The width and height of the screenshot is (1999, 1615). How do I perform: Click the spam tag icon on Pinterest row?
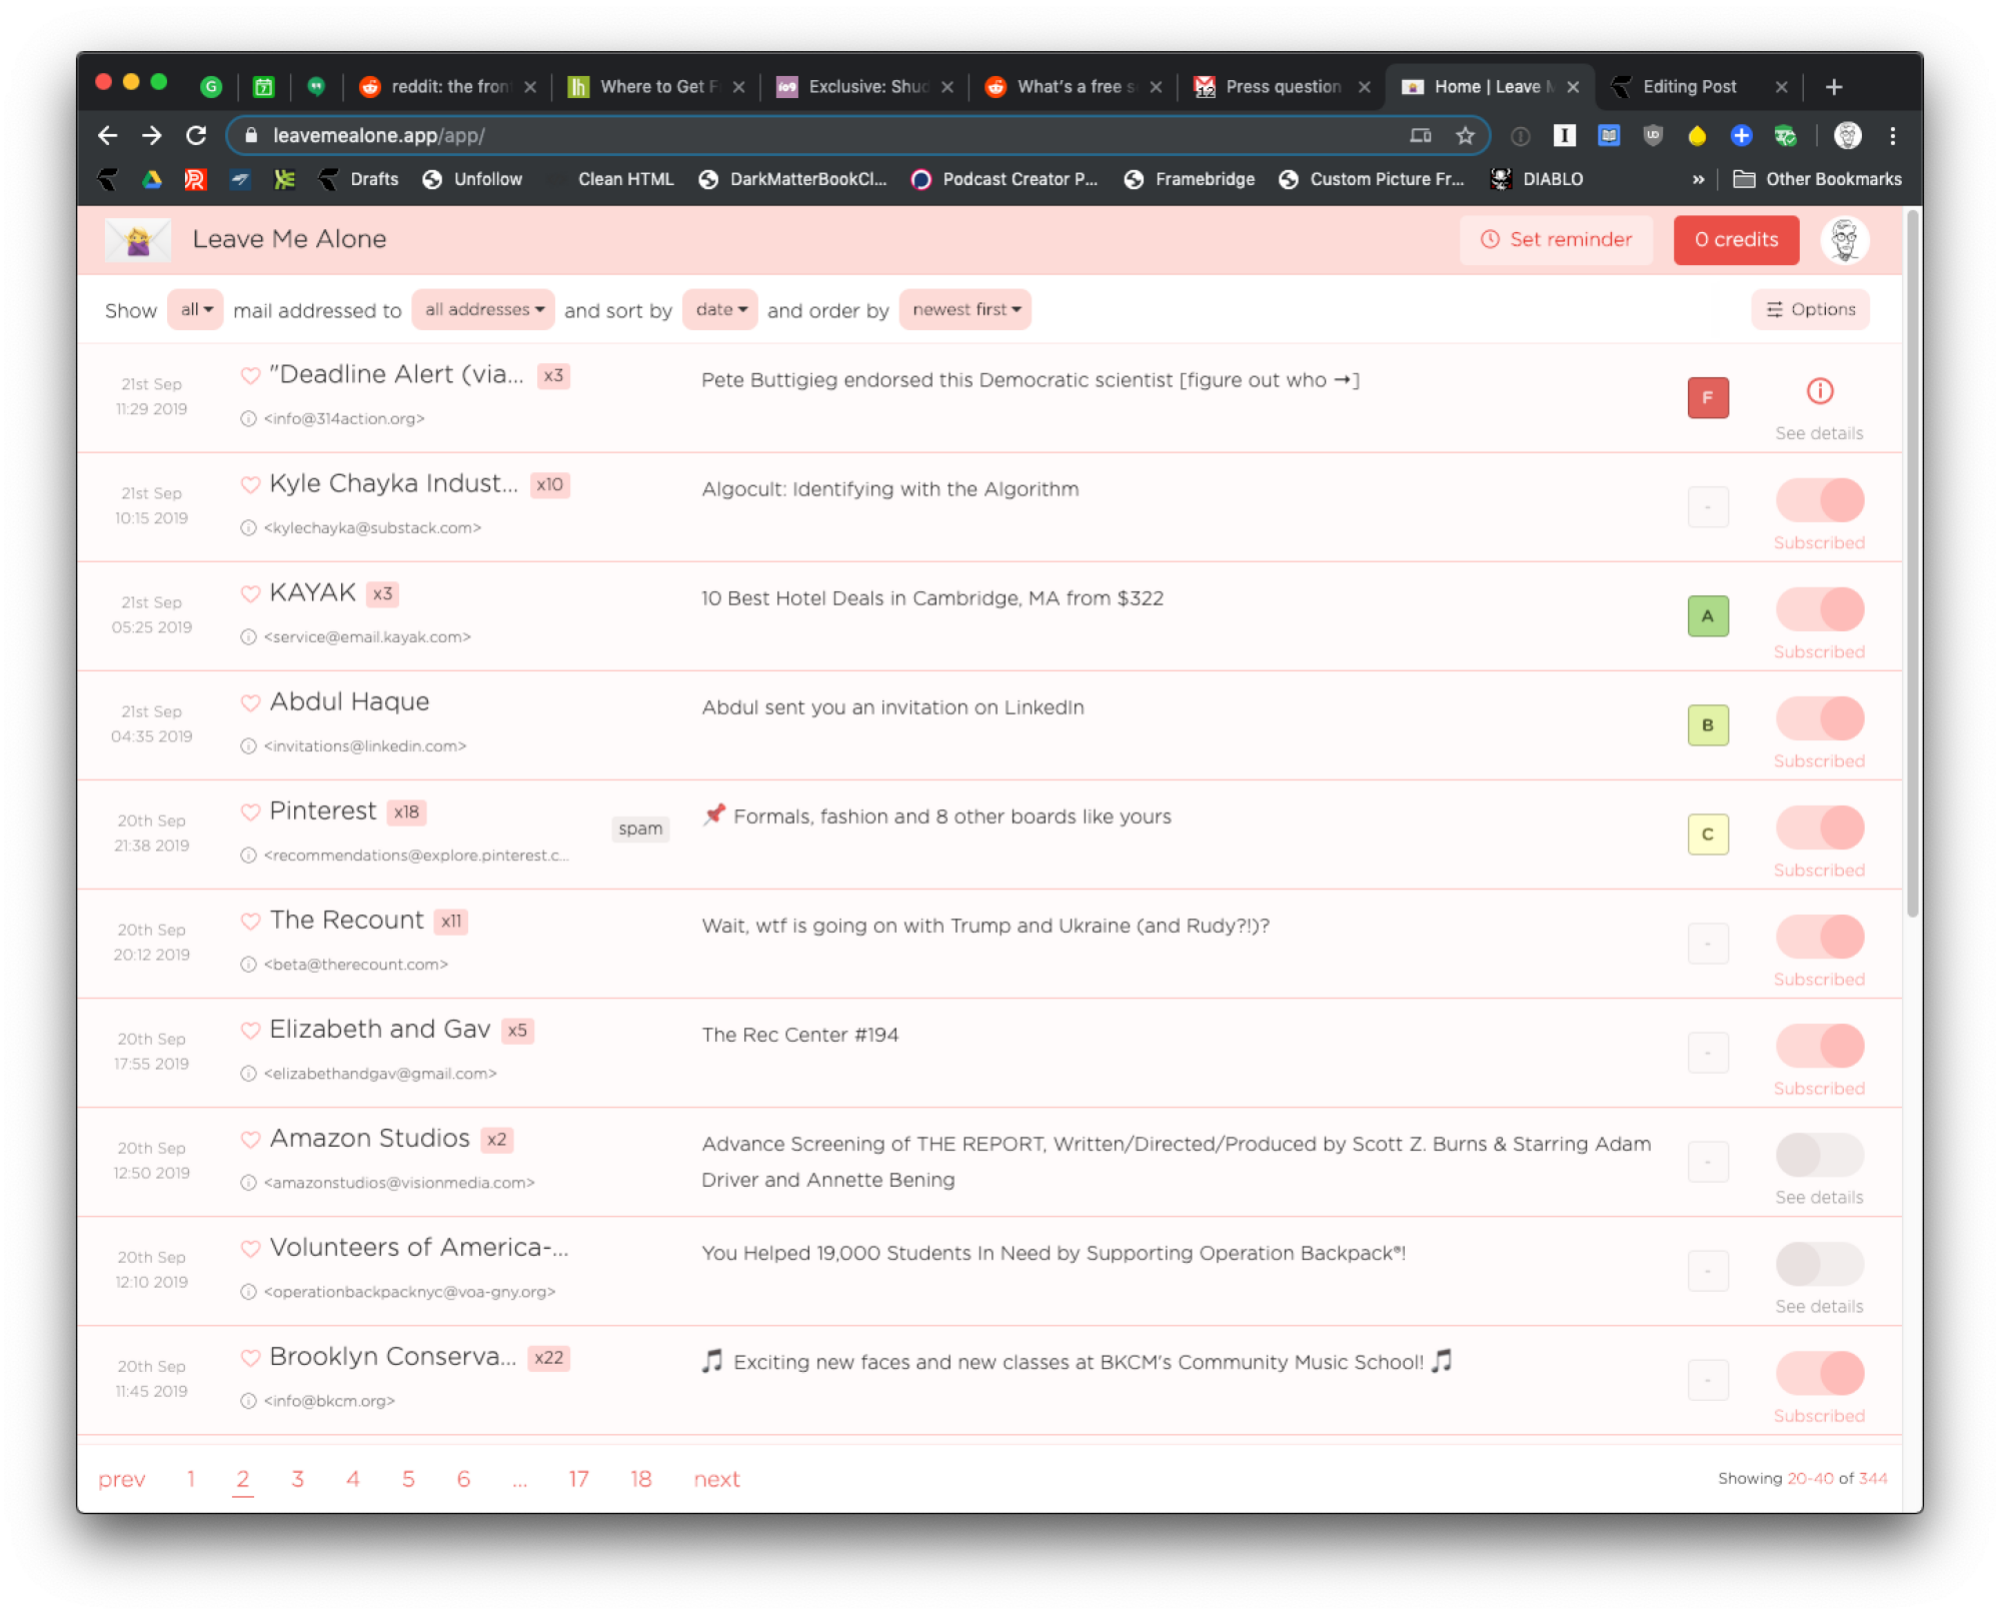click(639, 826)
